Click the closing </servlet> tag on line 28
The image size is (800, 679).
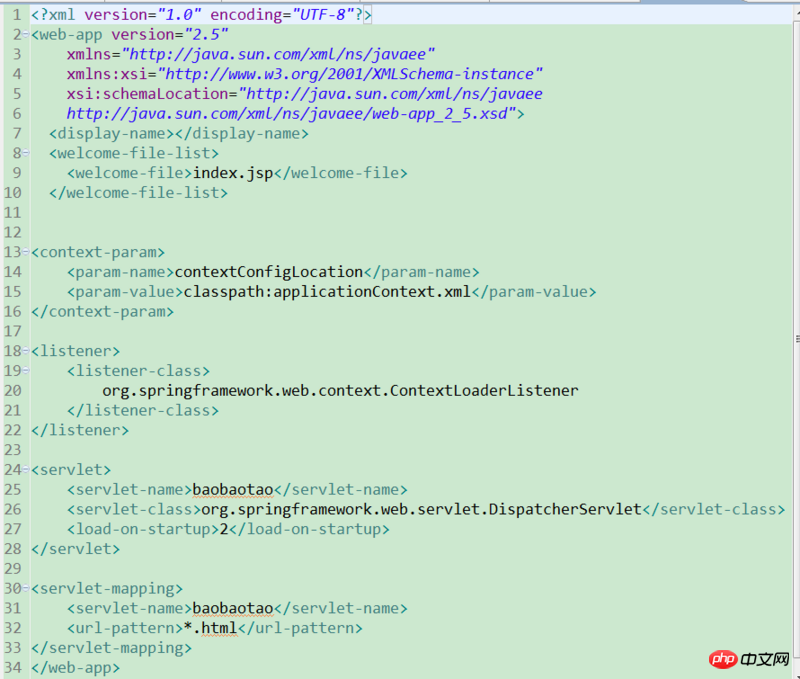click(x=76, y=549)
